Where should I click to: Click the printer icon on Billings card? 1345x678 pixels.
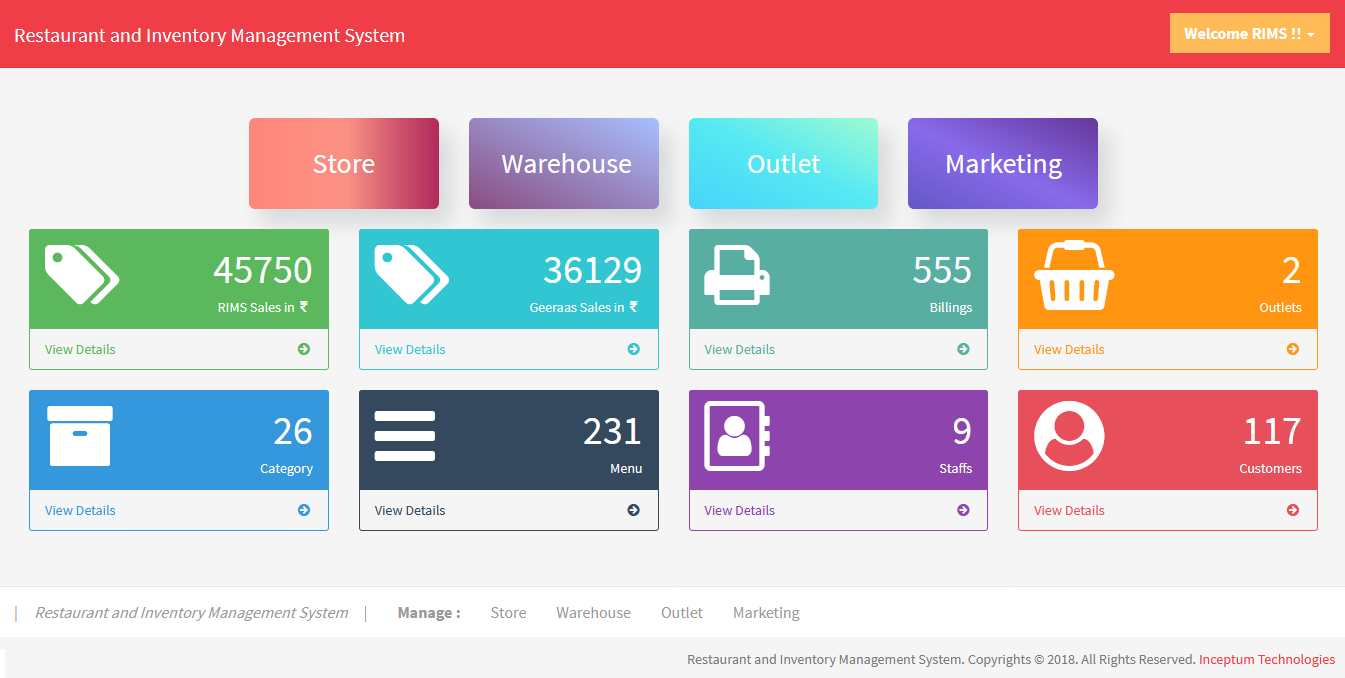[736, 274]
